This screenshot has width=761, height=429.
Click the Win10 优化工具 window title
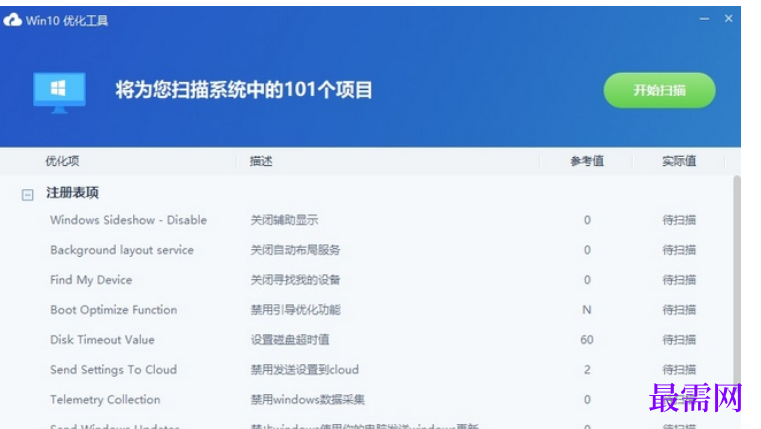pyautogui.click(x=67, y=20)
